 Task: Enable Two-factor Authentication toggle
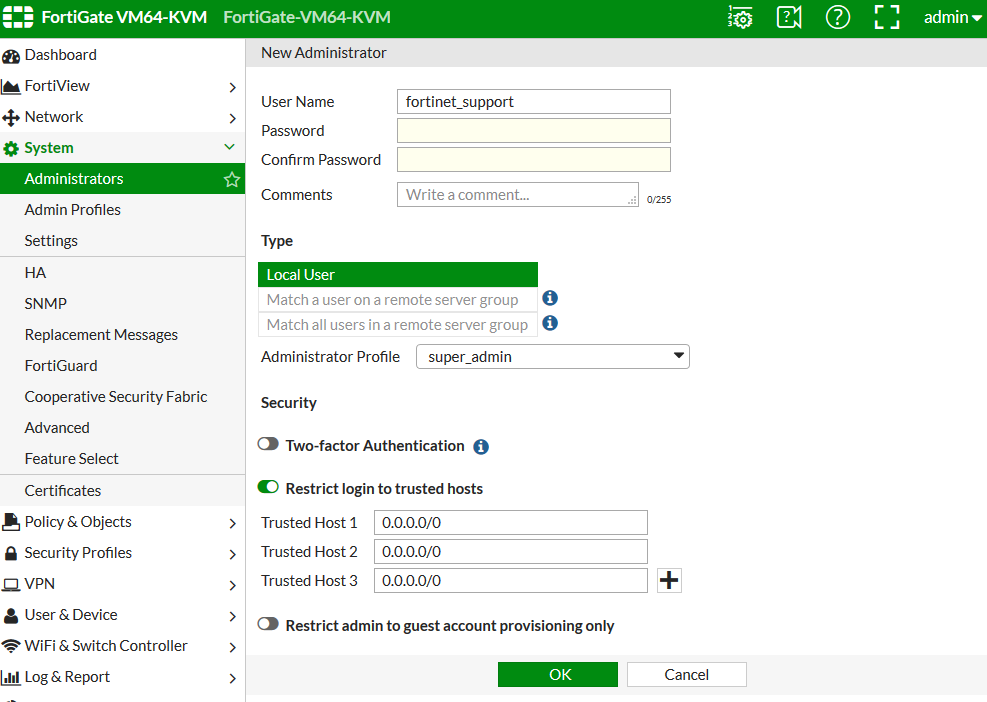268,445
